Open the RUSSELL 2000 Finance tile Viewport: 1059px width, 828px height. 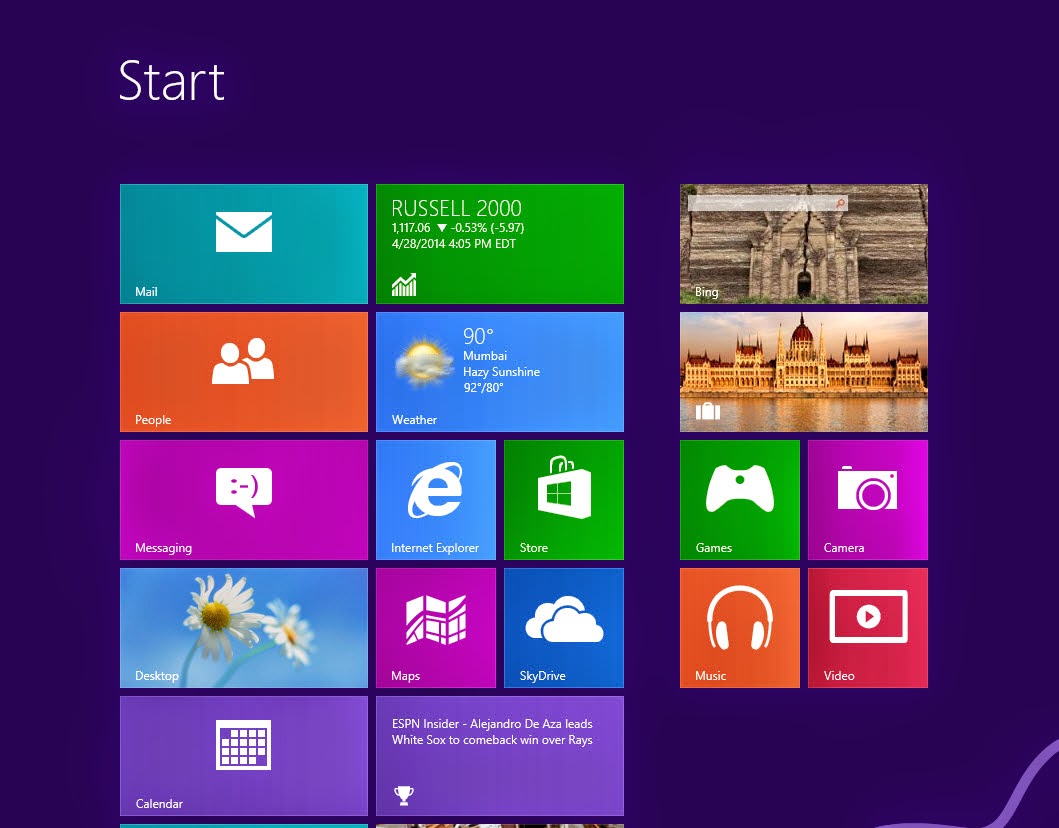tap(500, 244)
